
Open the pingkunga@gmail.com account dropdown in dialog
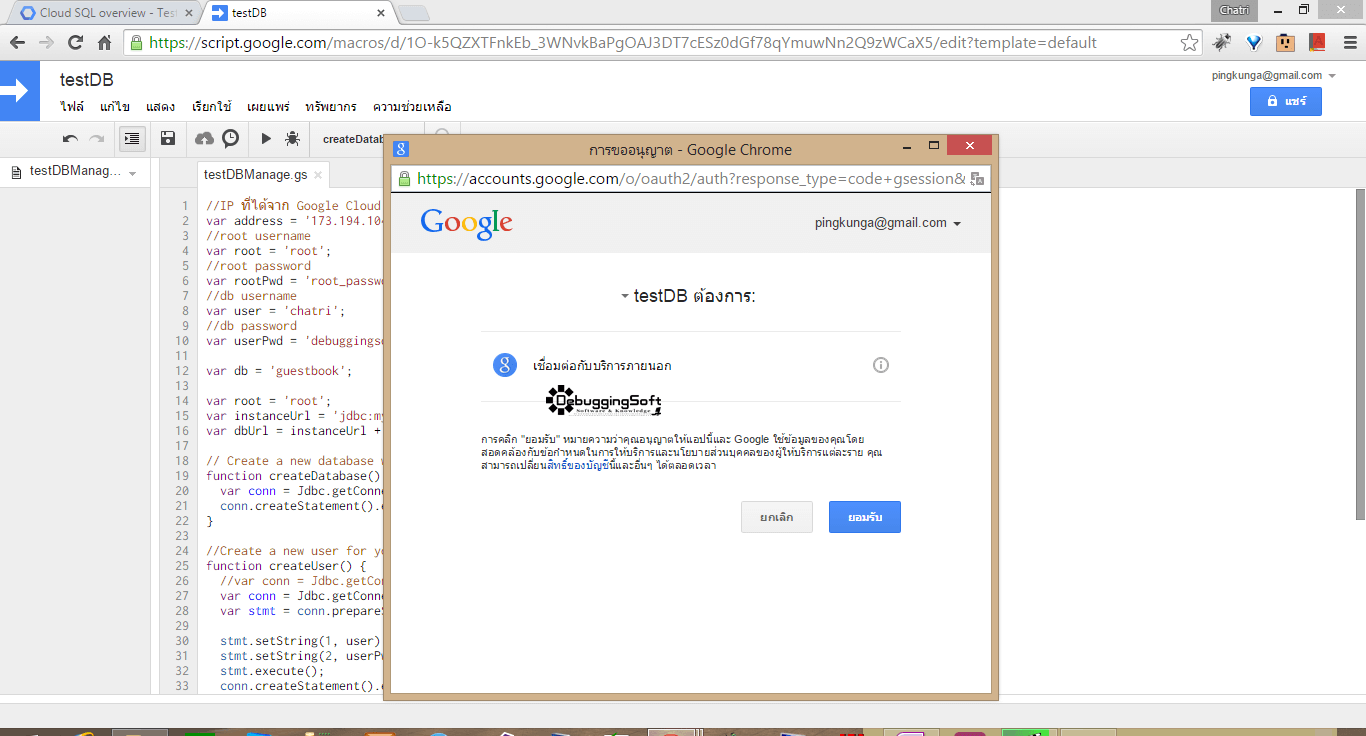click(x=888, y=223)
